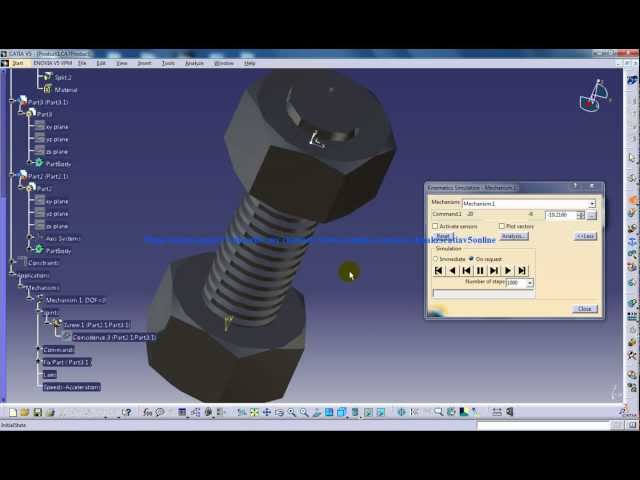Open the Analyze menu
Screen dimensions: 640x480
194,63
